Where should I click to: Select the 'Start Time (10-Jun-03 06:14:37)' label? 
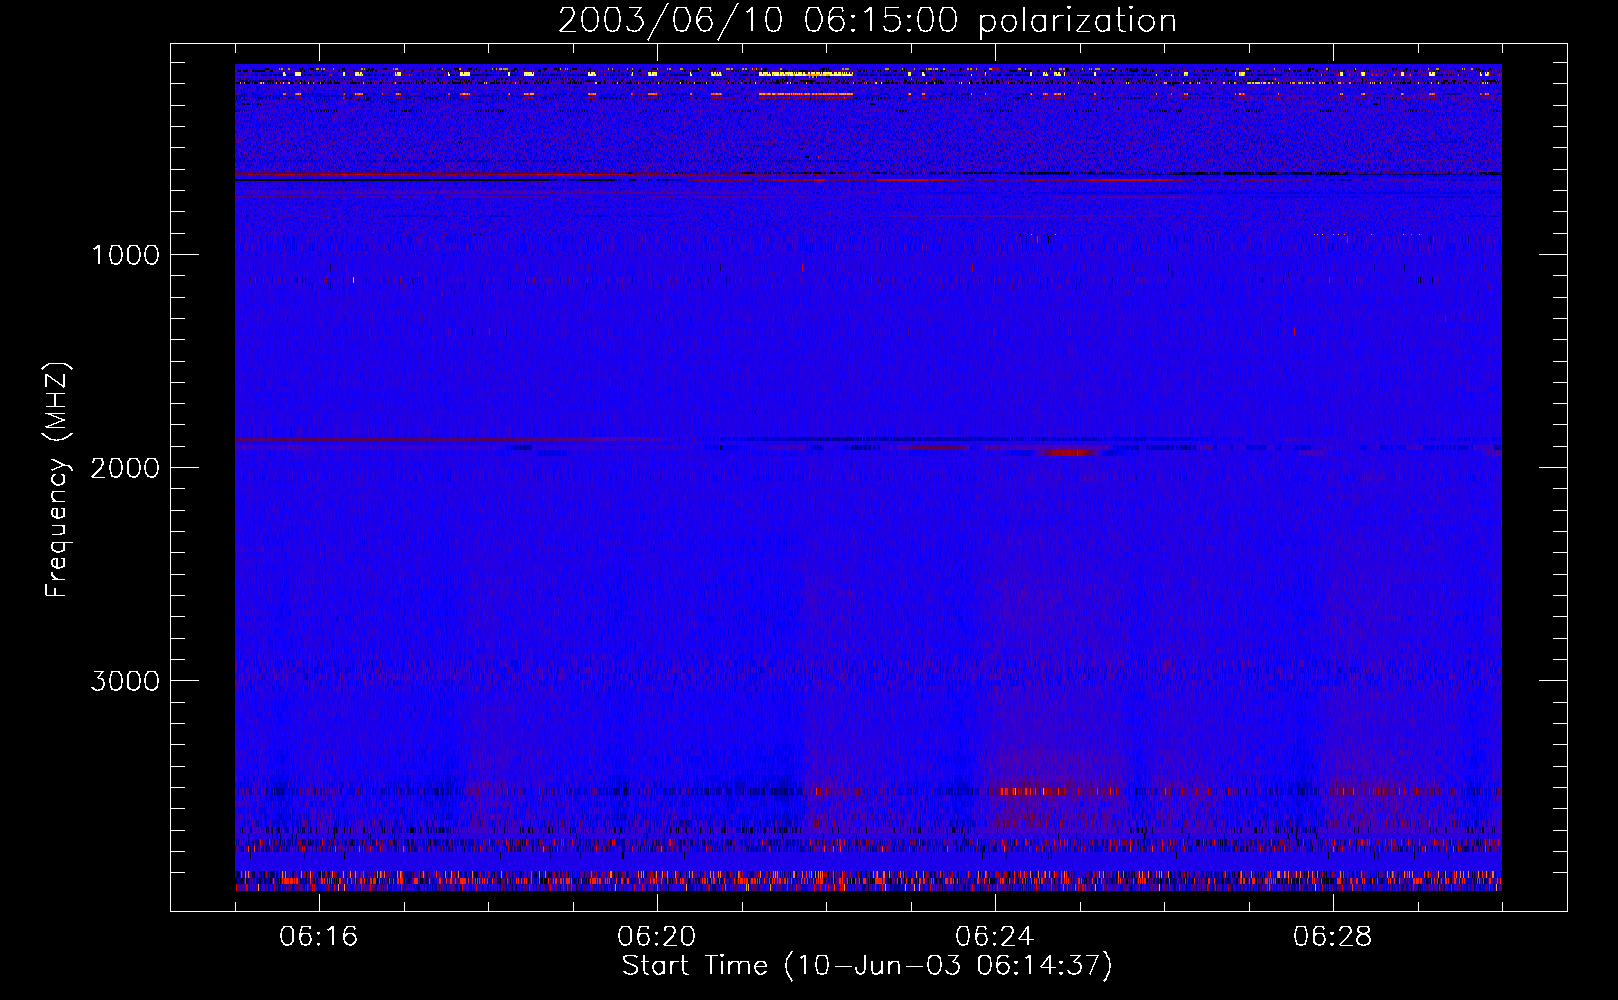coord(867,966)
